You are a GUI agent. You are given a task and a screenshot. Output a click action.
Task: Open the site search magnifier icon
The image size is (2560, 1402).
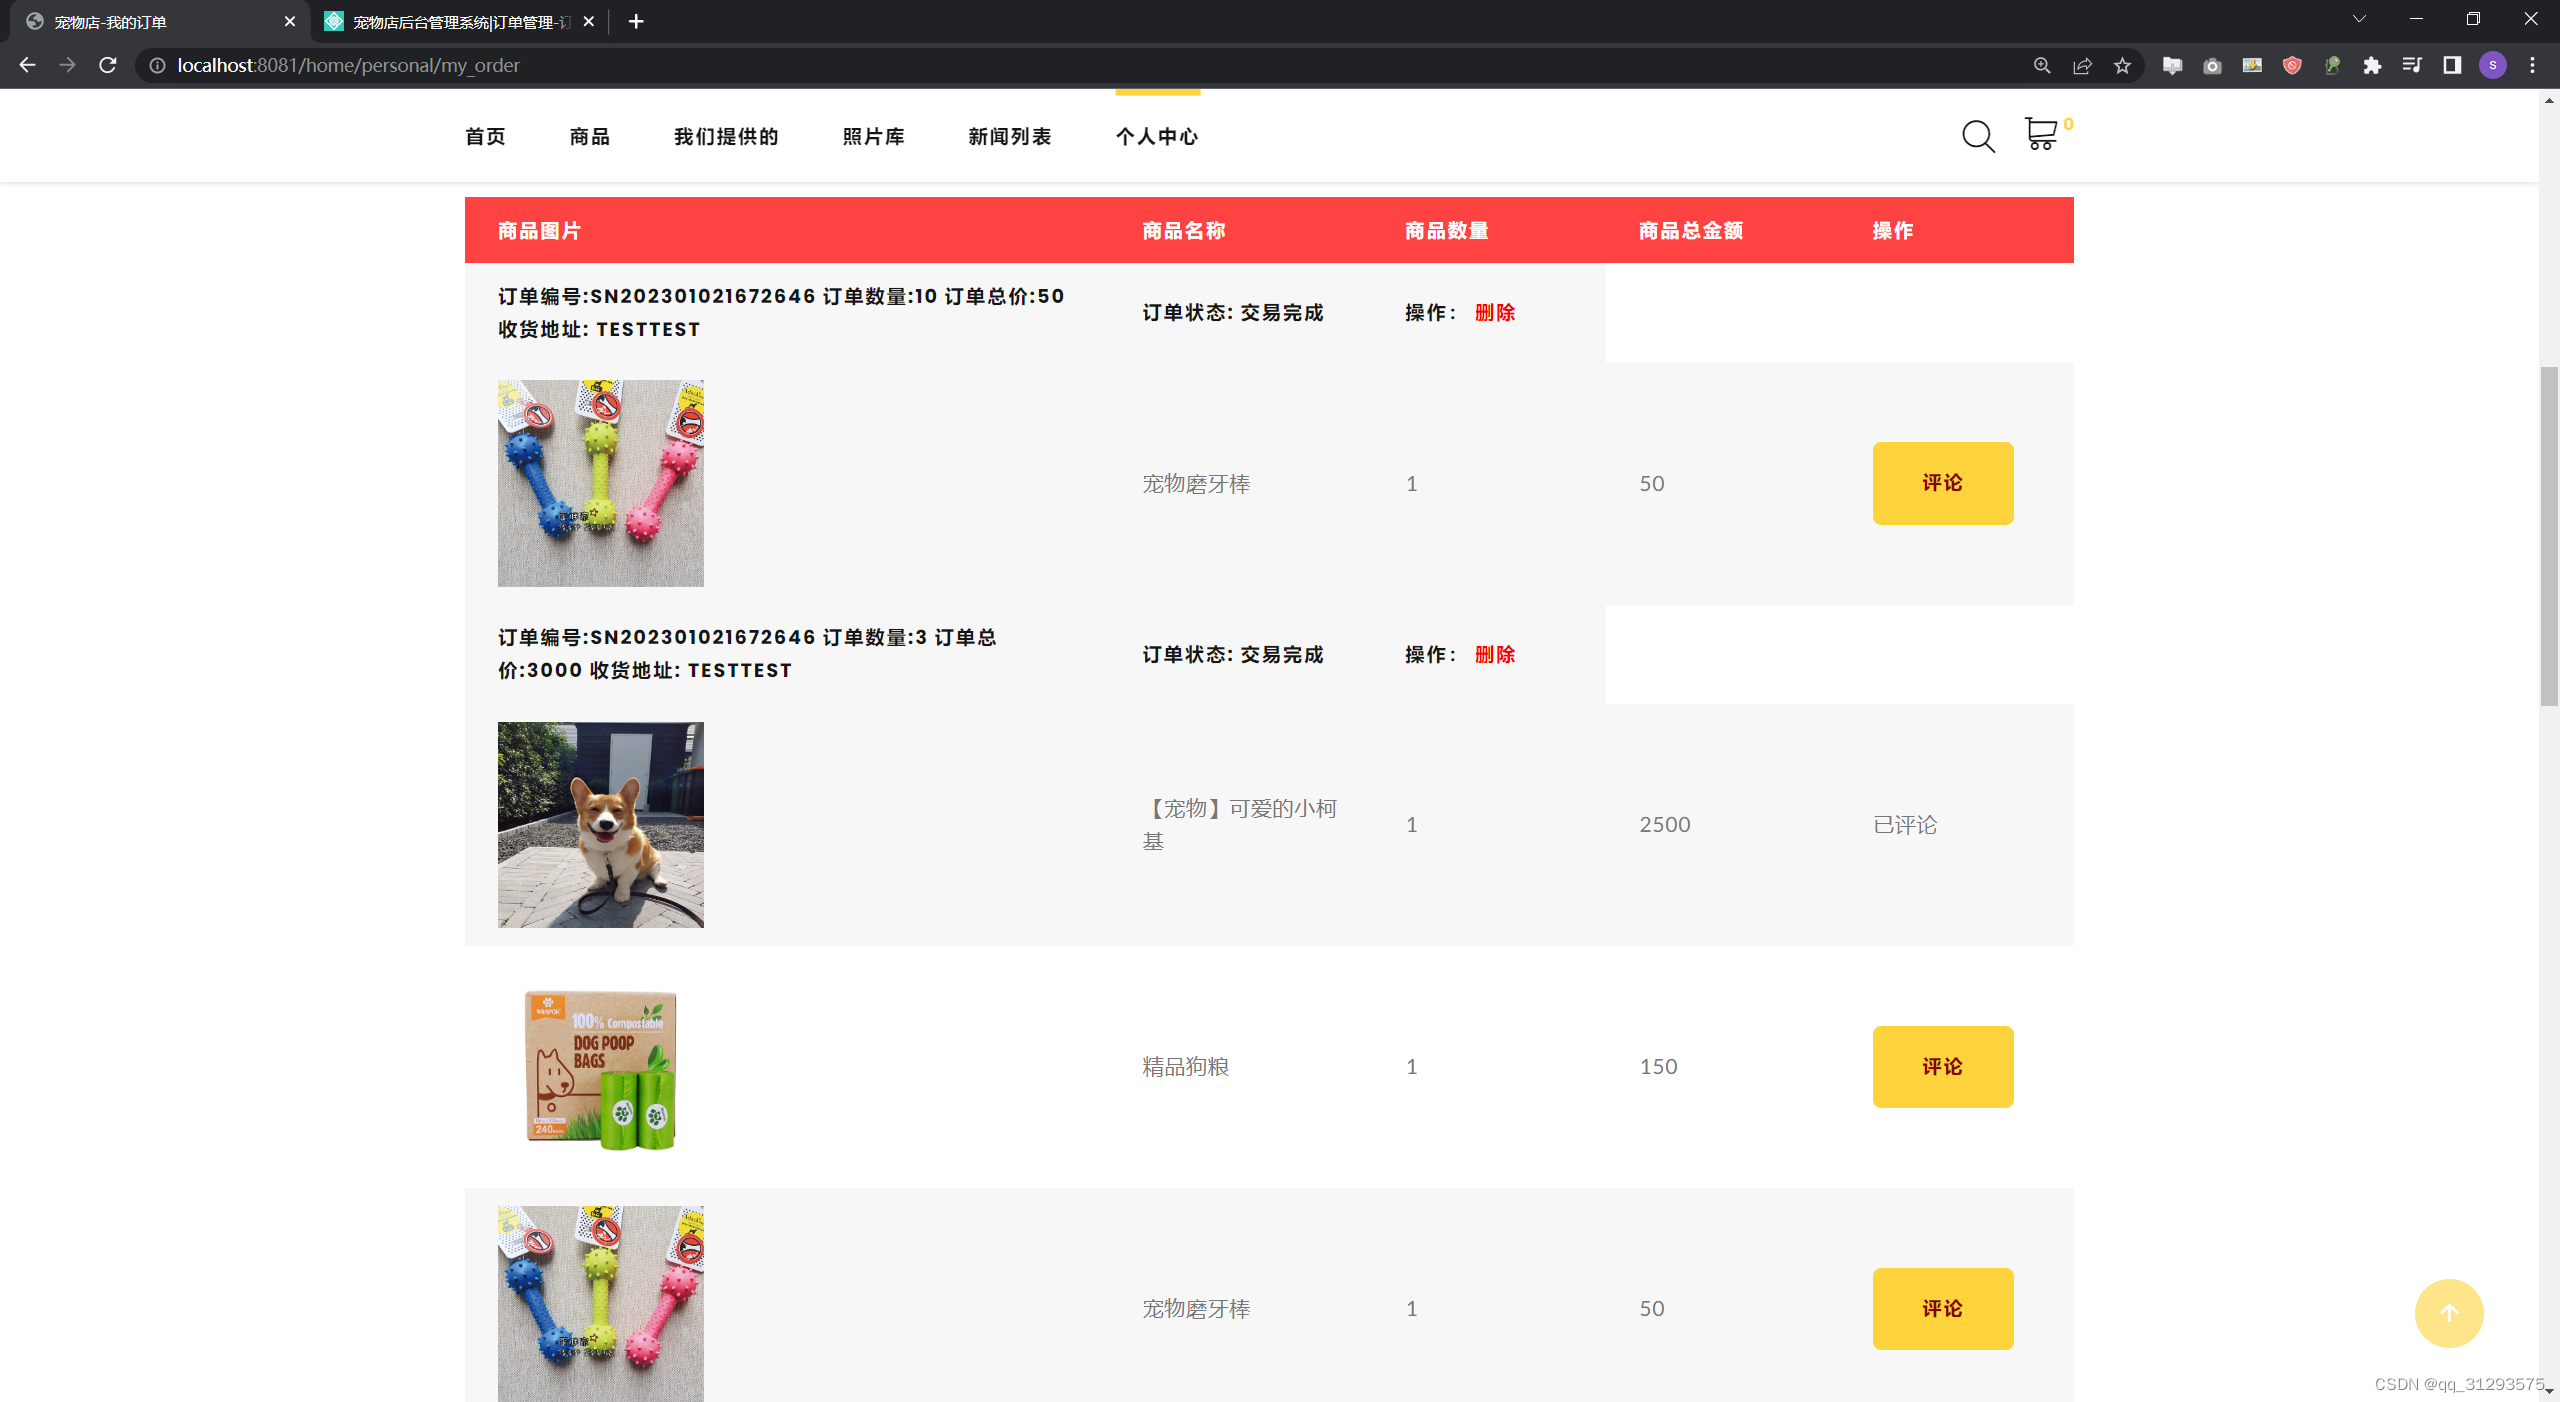(1977, 136)
